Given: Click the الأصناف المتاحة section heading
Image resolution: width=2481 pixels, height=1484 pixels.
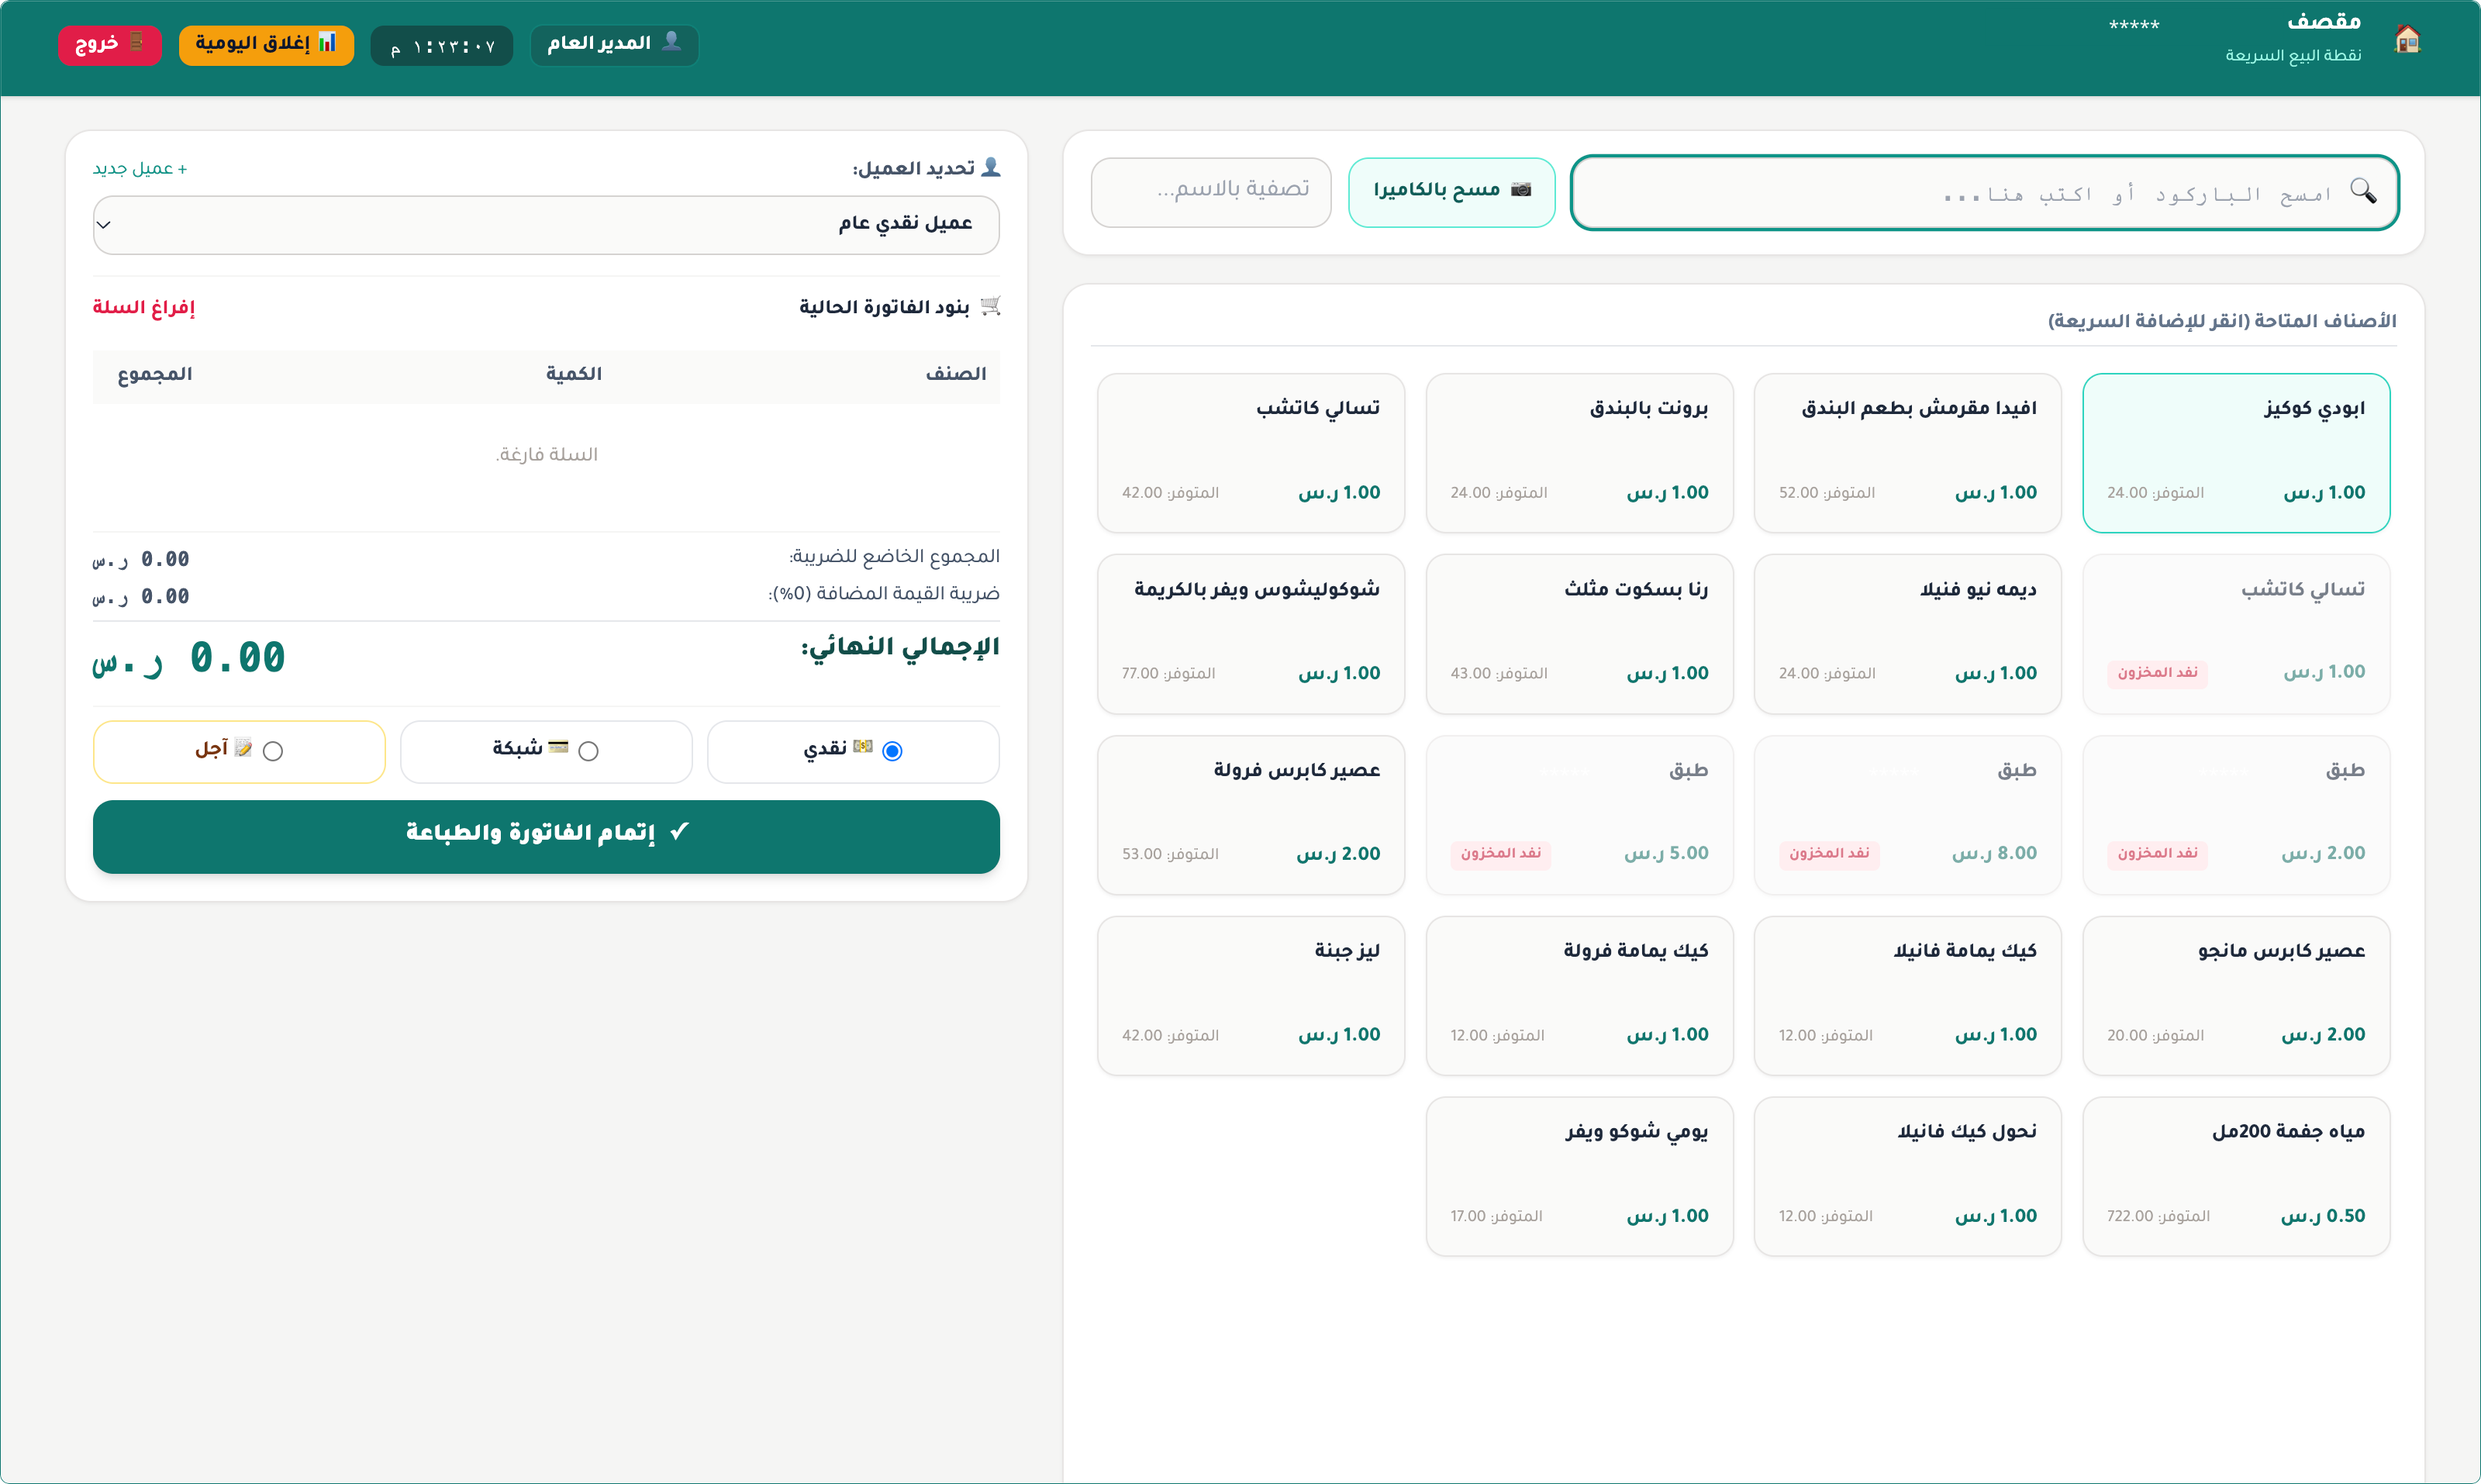Looking at the screenshot, I should 2222,321.
